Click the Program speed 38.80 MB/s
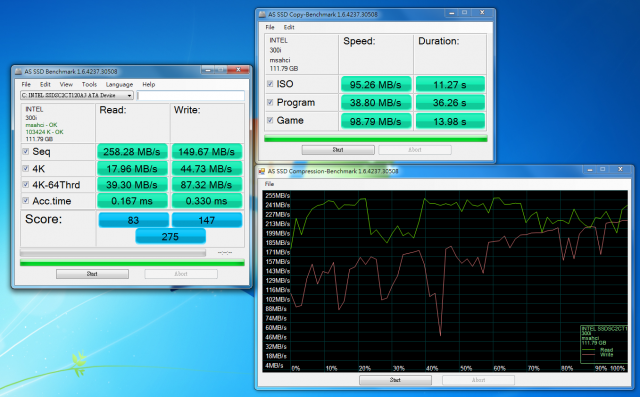This screenshot has height=397, width=640. pos(376,102)
